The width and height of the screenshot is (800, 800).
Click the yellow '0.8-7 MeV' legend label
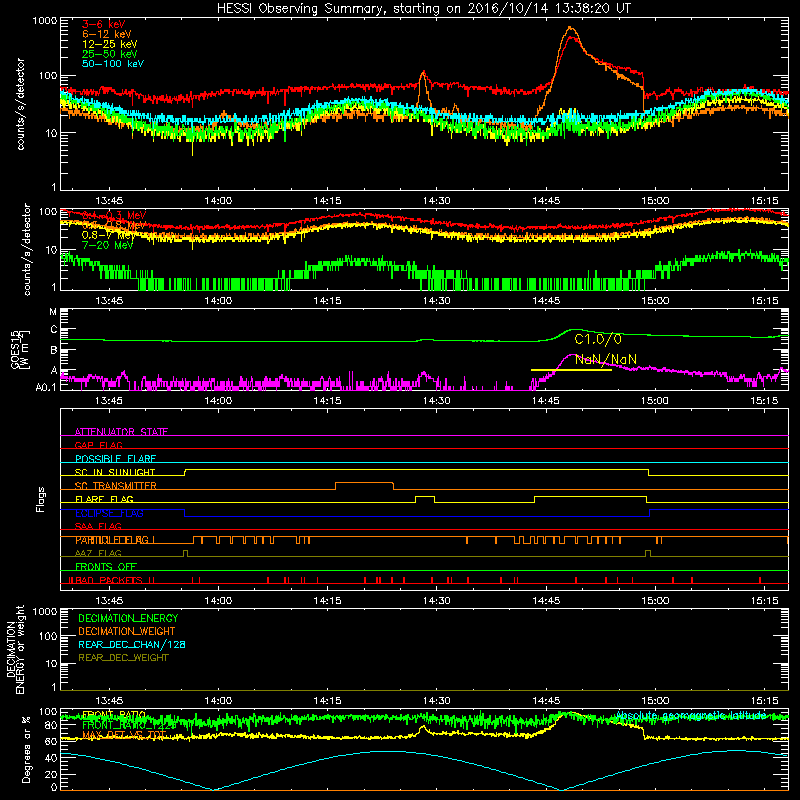107,235
